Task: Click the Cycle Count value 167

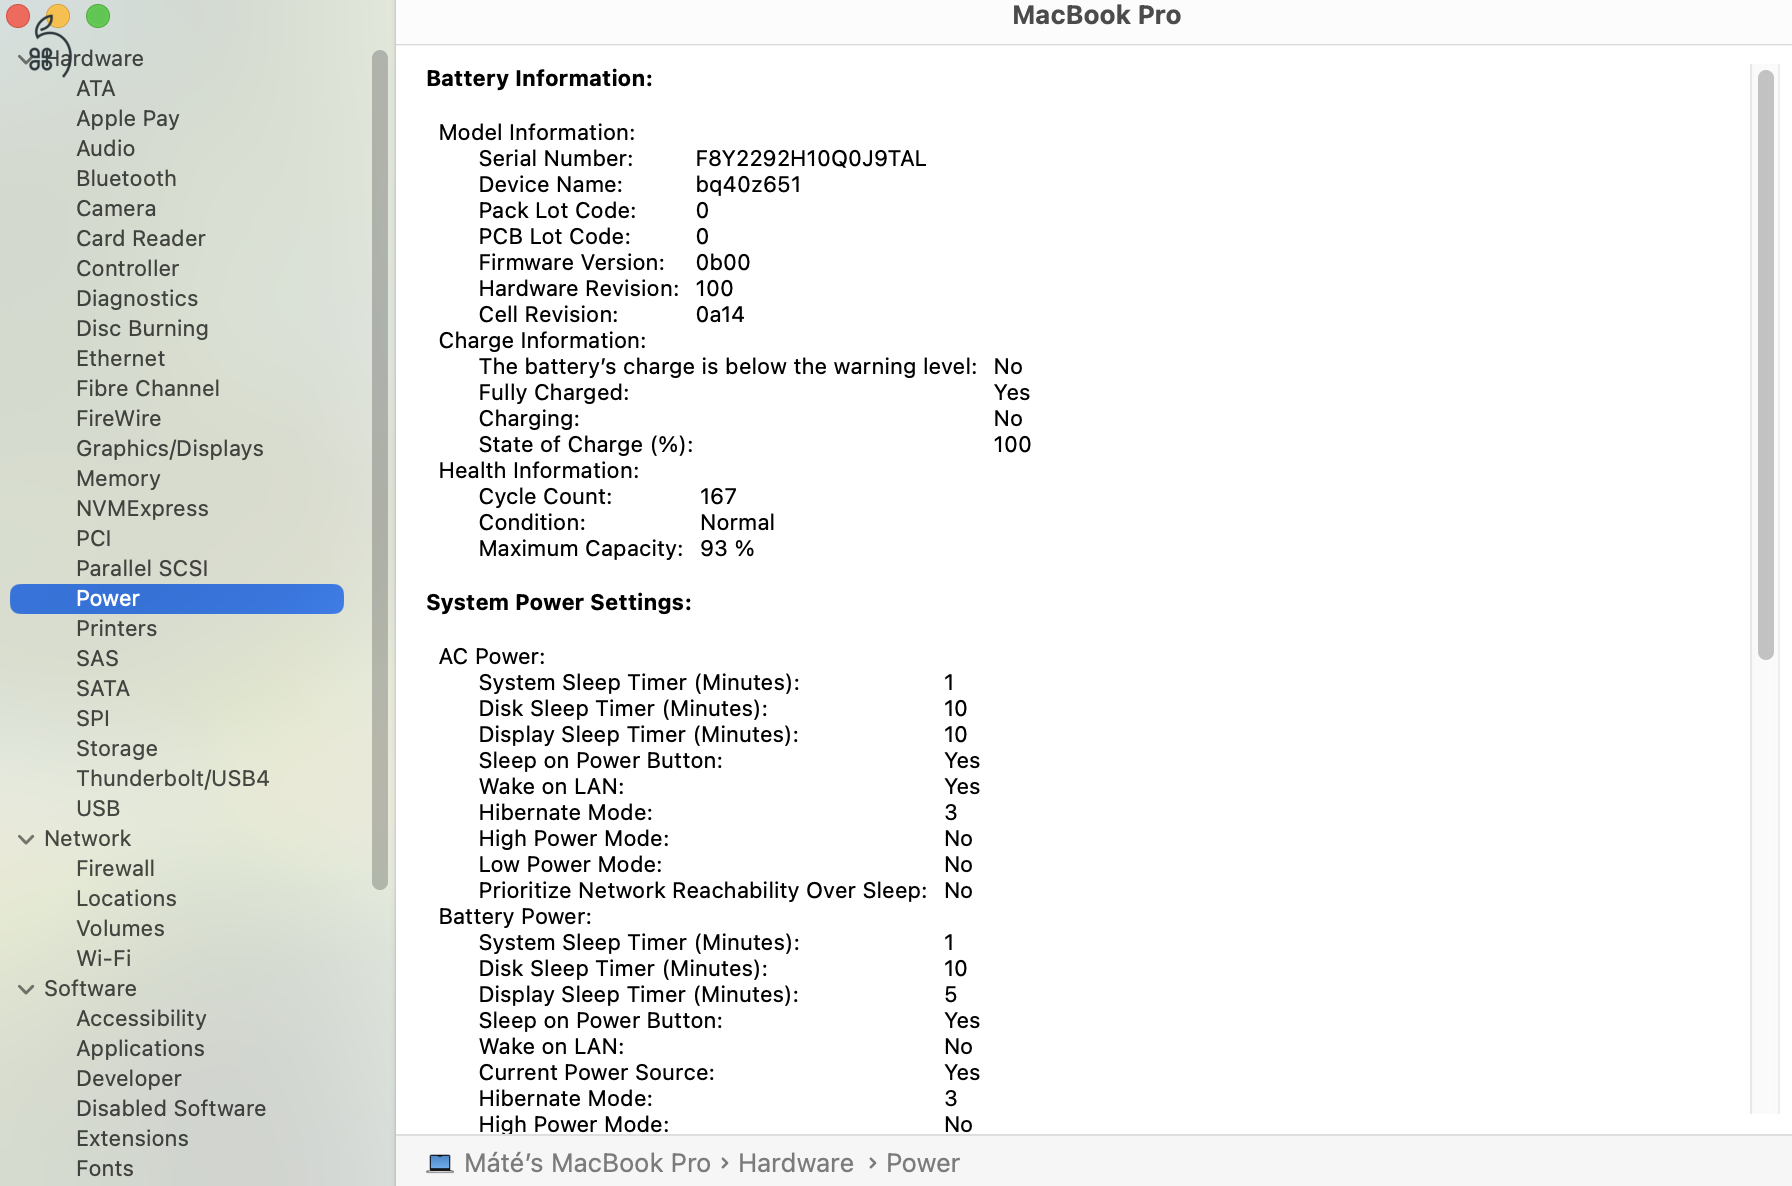Action: [718, 497]
